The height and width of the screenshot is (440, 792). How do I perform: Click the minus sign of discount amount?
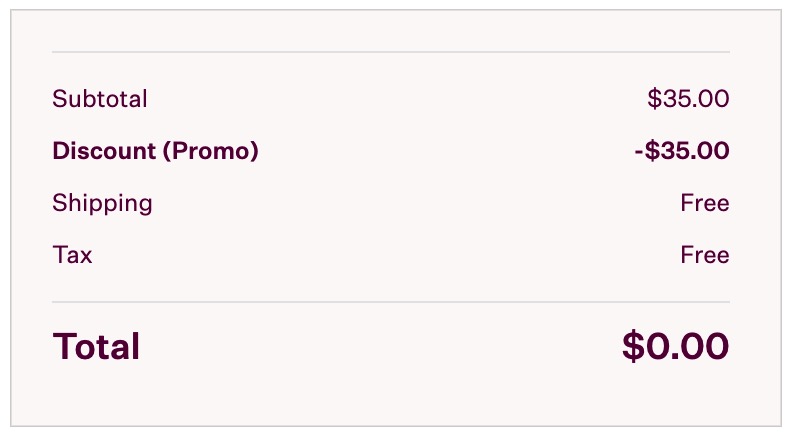(x=638, y=152)
